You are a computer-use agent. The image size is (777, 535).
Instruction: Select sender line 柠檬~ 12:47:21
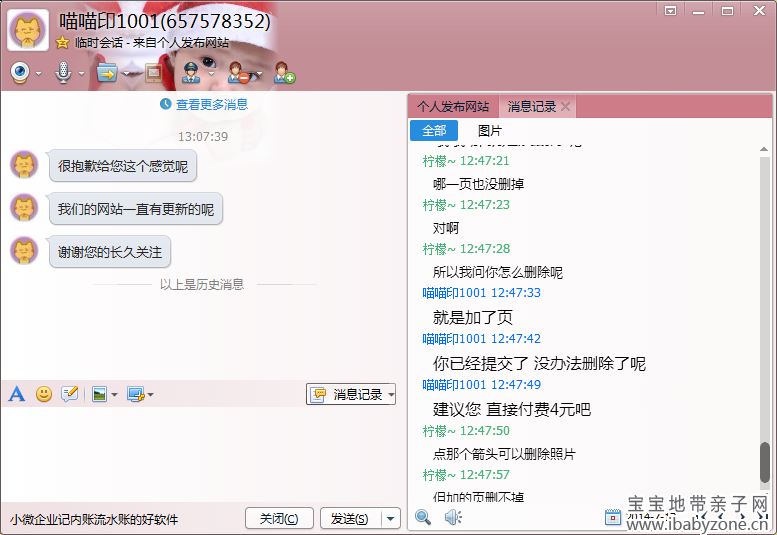[466, 161]
